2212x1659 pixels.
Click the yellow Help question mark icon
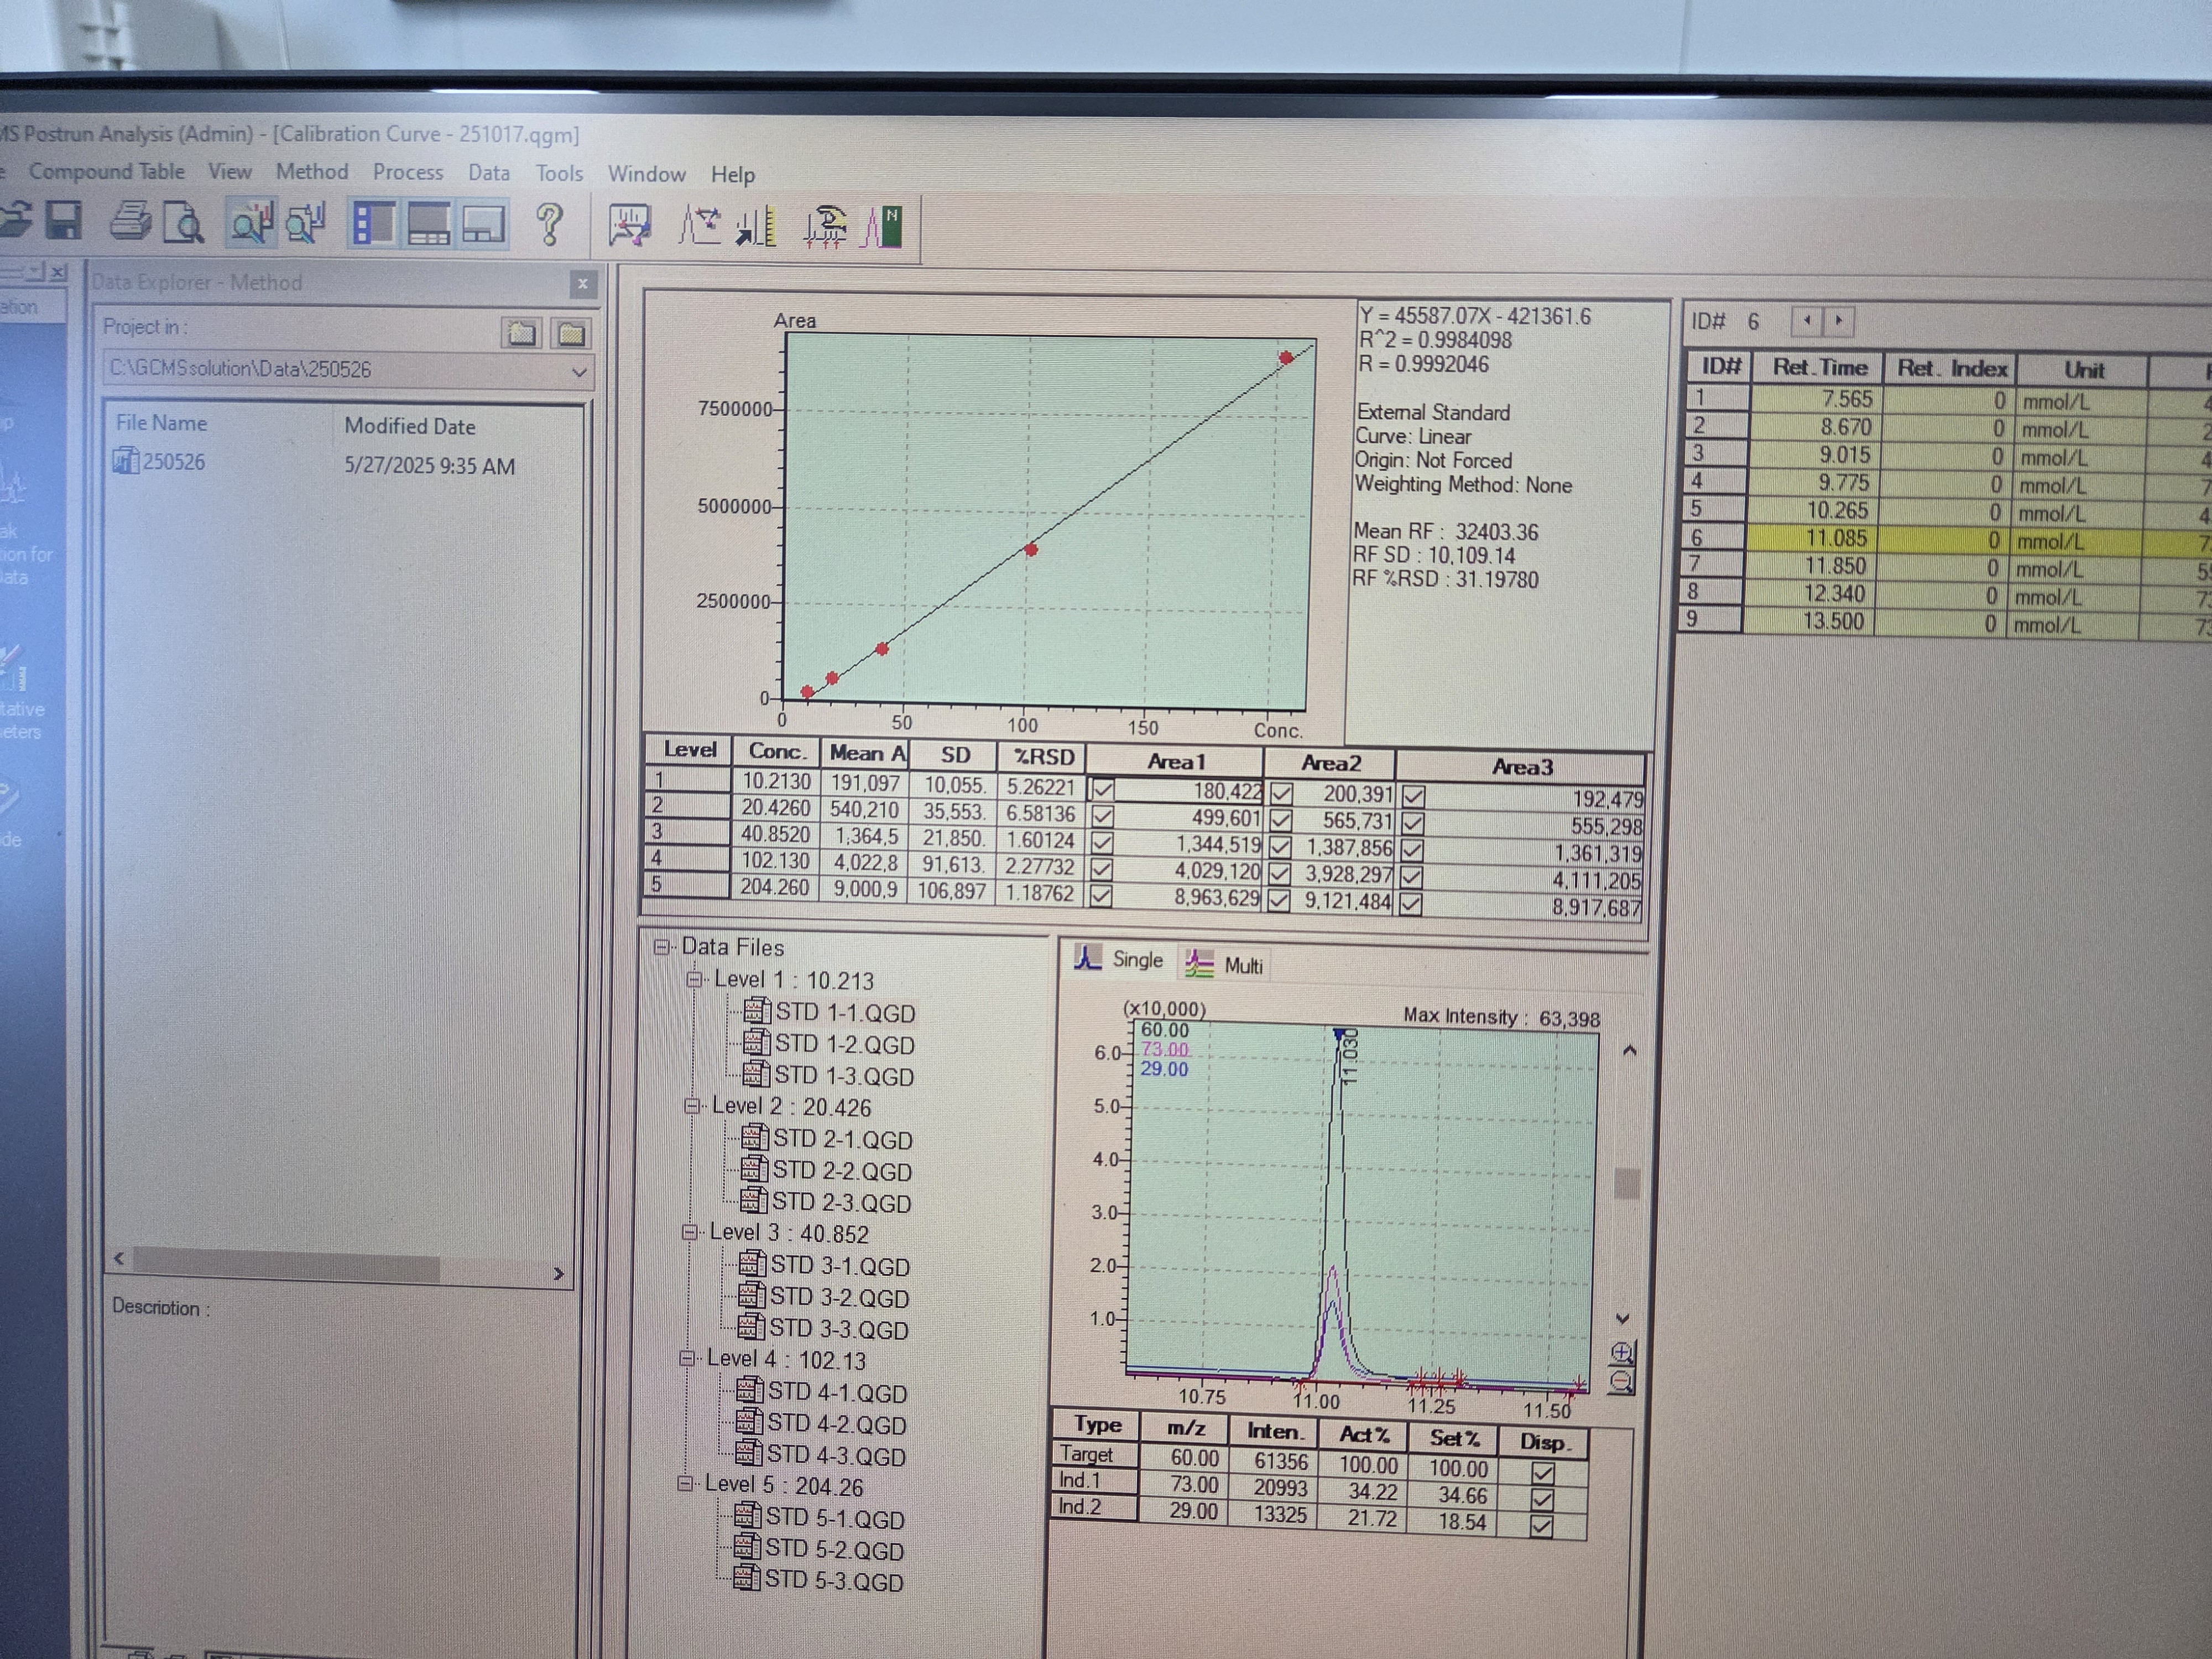(x=549, y=224)
